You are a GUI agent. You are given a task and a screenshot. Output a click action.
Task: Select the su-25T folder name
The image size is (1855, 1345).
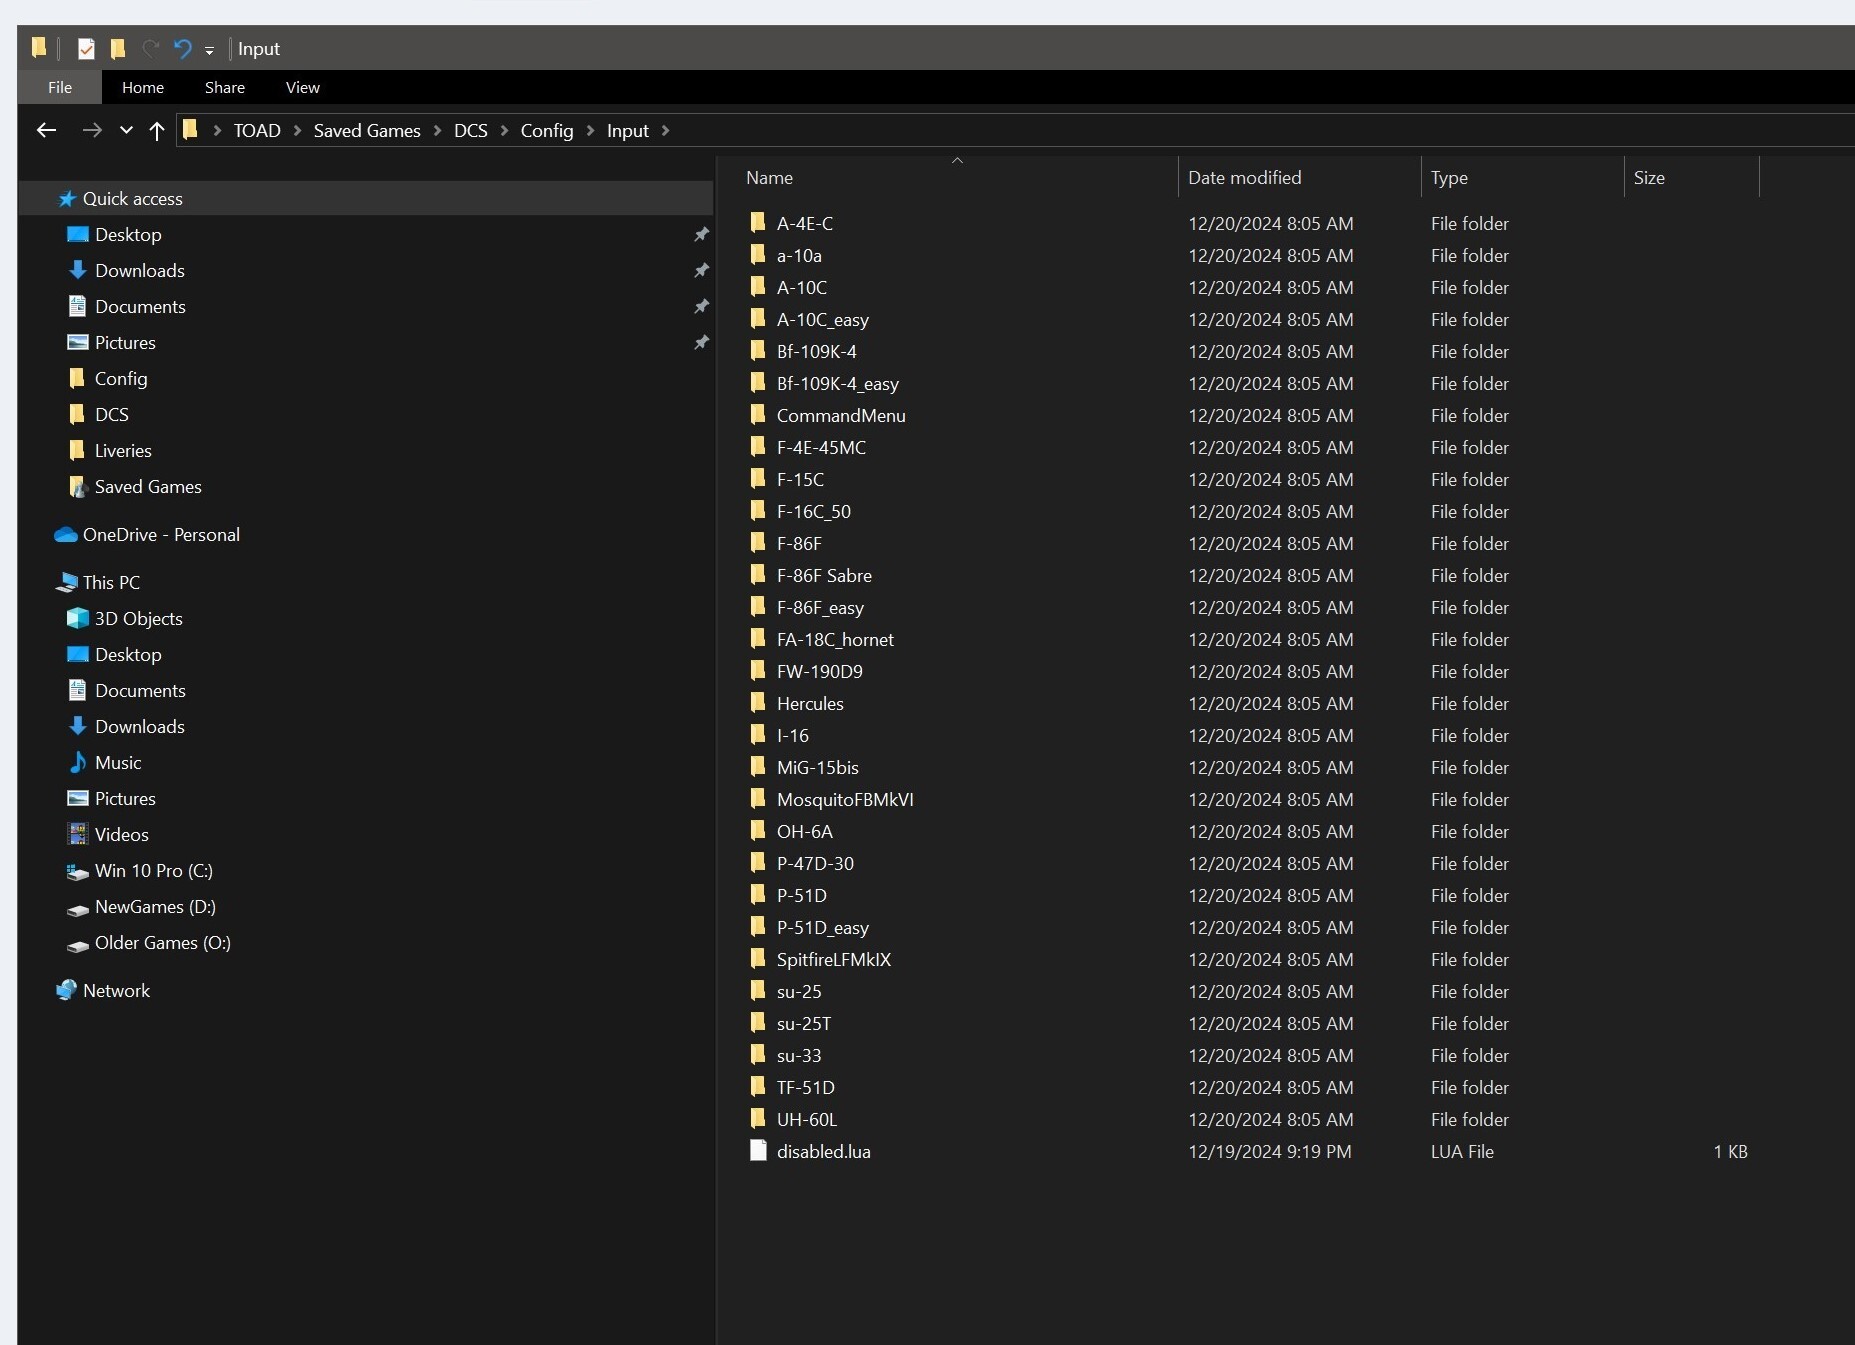click(803, 1023)
